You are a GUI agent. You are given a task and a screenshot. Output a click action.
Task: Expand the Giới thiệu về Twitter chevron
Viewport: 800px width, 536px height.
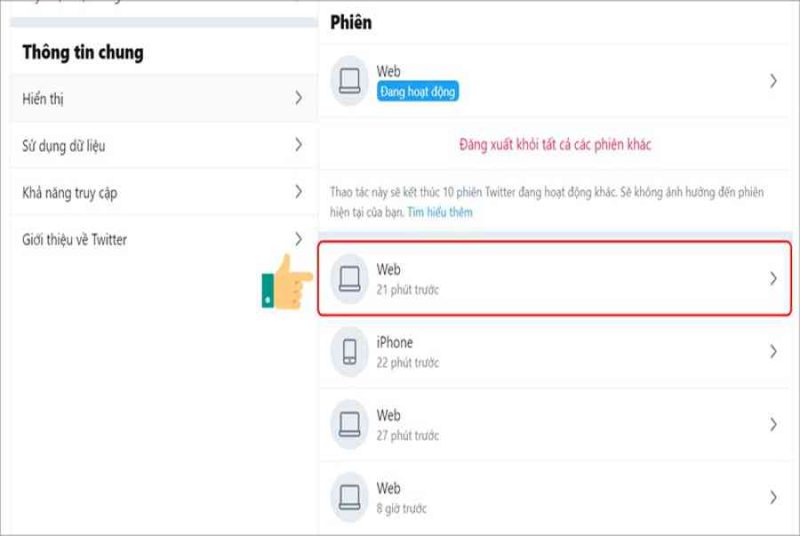[298, 239]
